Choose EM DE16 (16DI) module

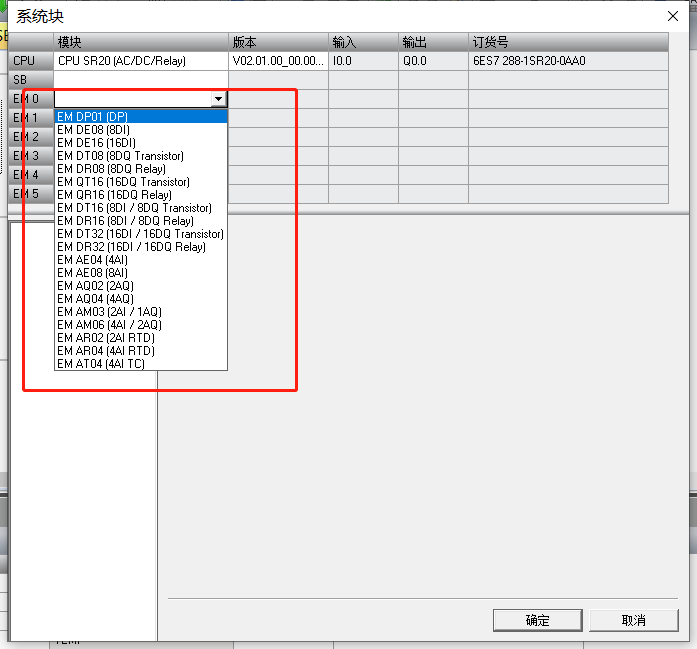click(140, 143)
